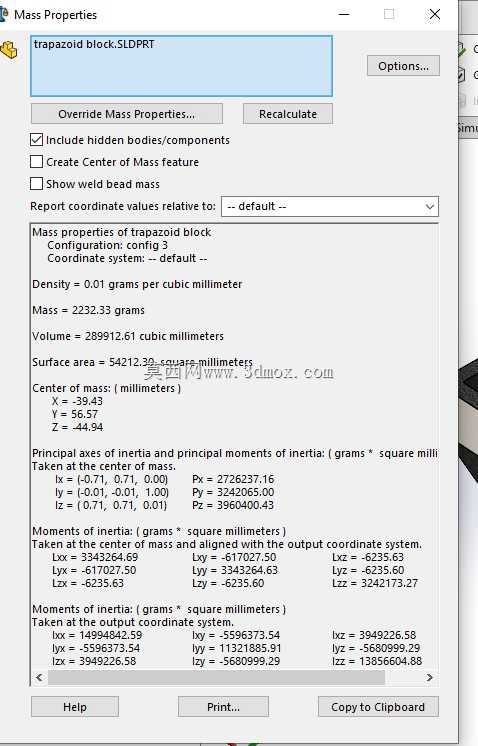
Task: Enable Show weld bead mass
Action: tap(37, 184)
